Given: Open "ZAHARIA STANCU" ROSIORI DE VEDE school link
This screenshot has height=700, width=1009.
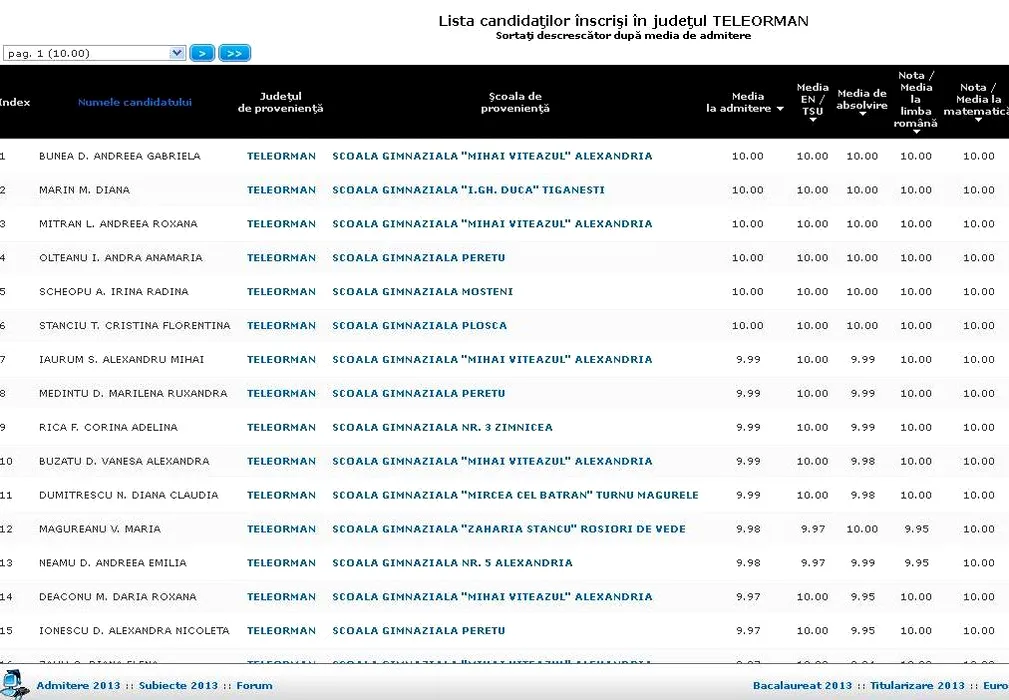Looking at the screenshot, I should point(509,529).
